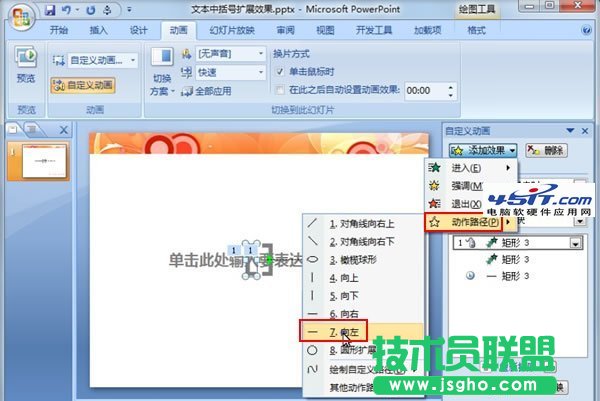This screenshot has height=401, width=600.
Task: Click the Office button logo
Action: coord(21,17)
